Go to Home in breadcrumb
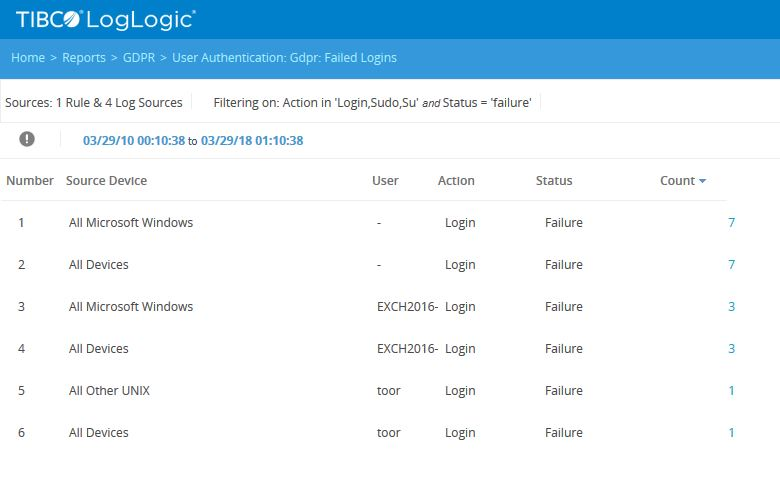The width and height of the screenshot is (780, 494). 28,58
